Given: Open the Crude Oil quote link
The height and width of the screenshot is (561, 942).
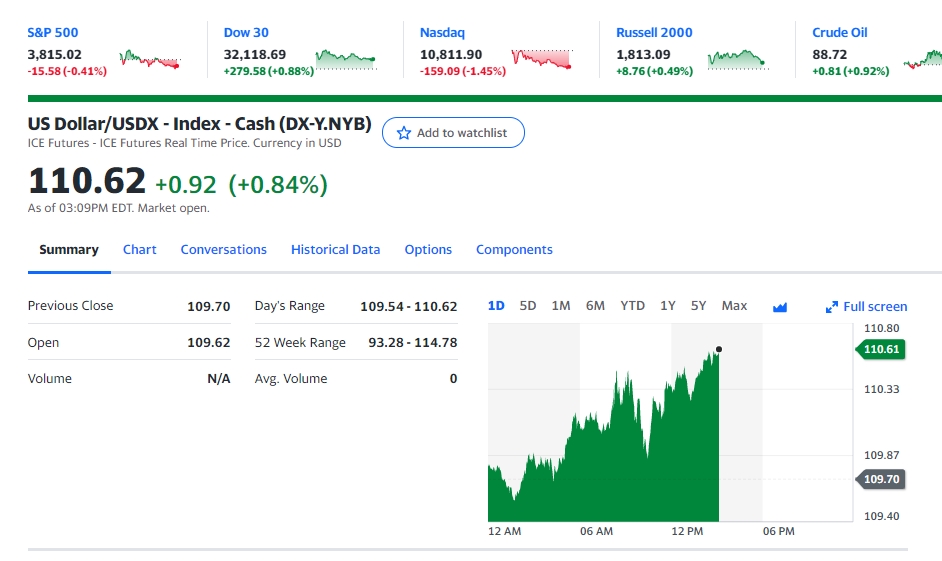Looking at the screenshot, I should (x=840, y=33).
